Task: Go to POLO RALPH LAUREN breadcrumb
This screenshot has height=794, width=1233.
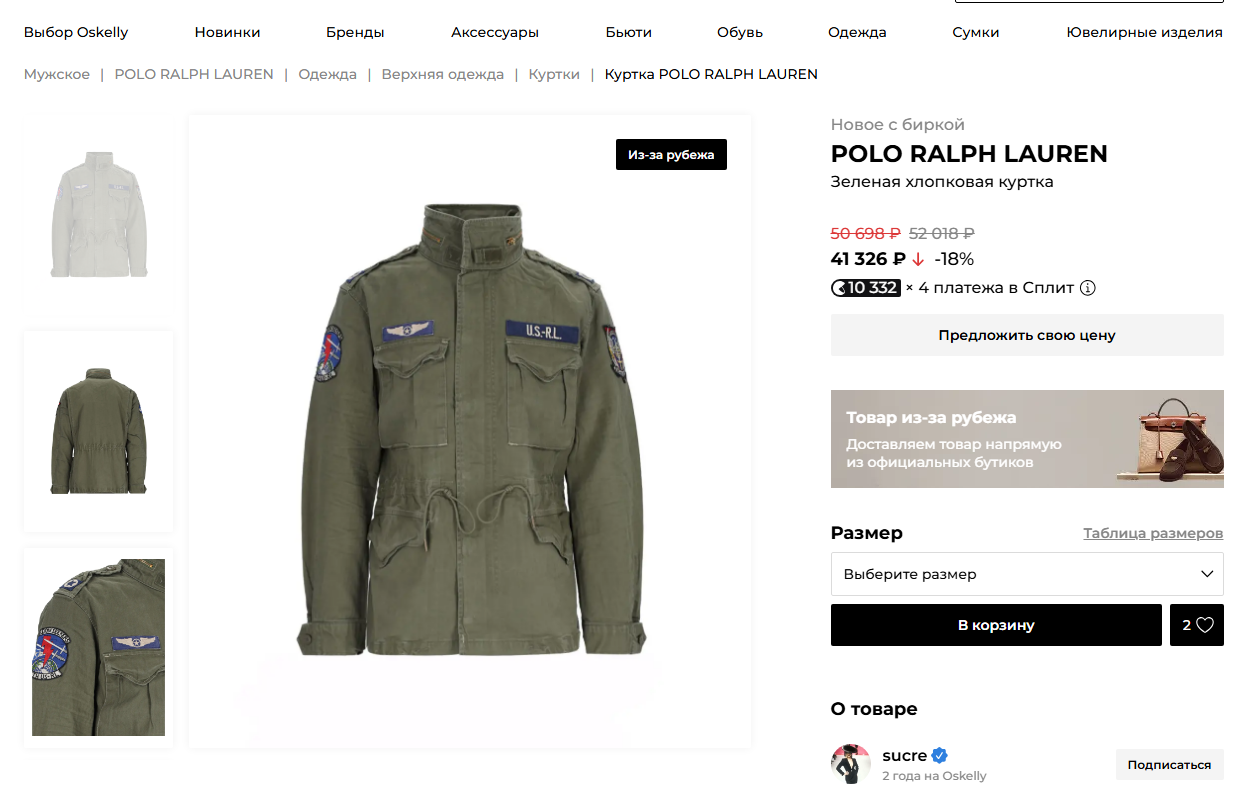Action: click(194, 74)
